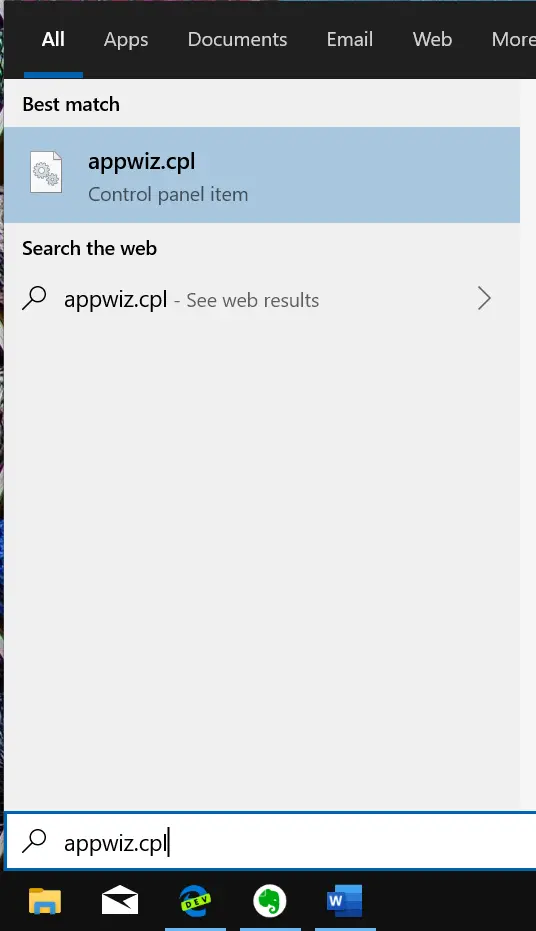This screenshot has width=536, height=931.
Task: Switch to the All filter tab
Action: tap(53, 39)
